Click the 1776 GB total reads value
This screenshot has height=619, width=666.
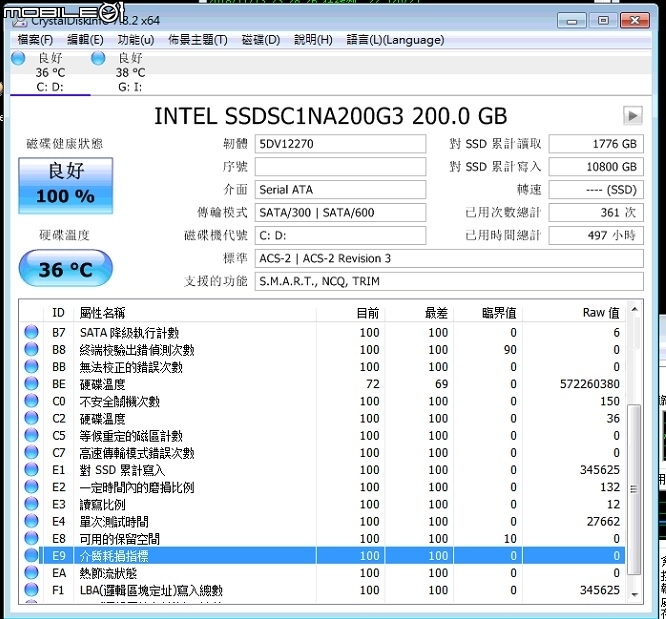(x=596, y=144)
